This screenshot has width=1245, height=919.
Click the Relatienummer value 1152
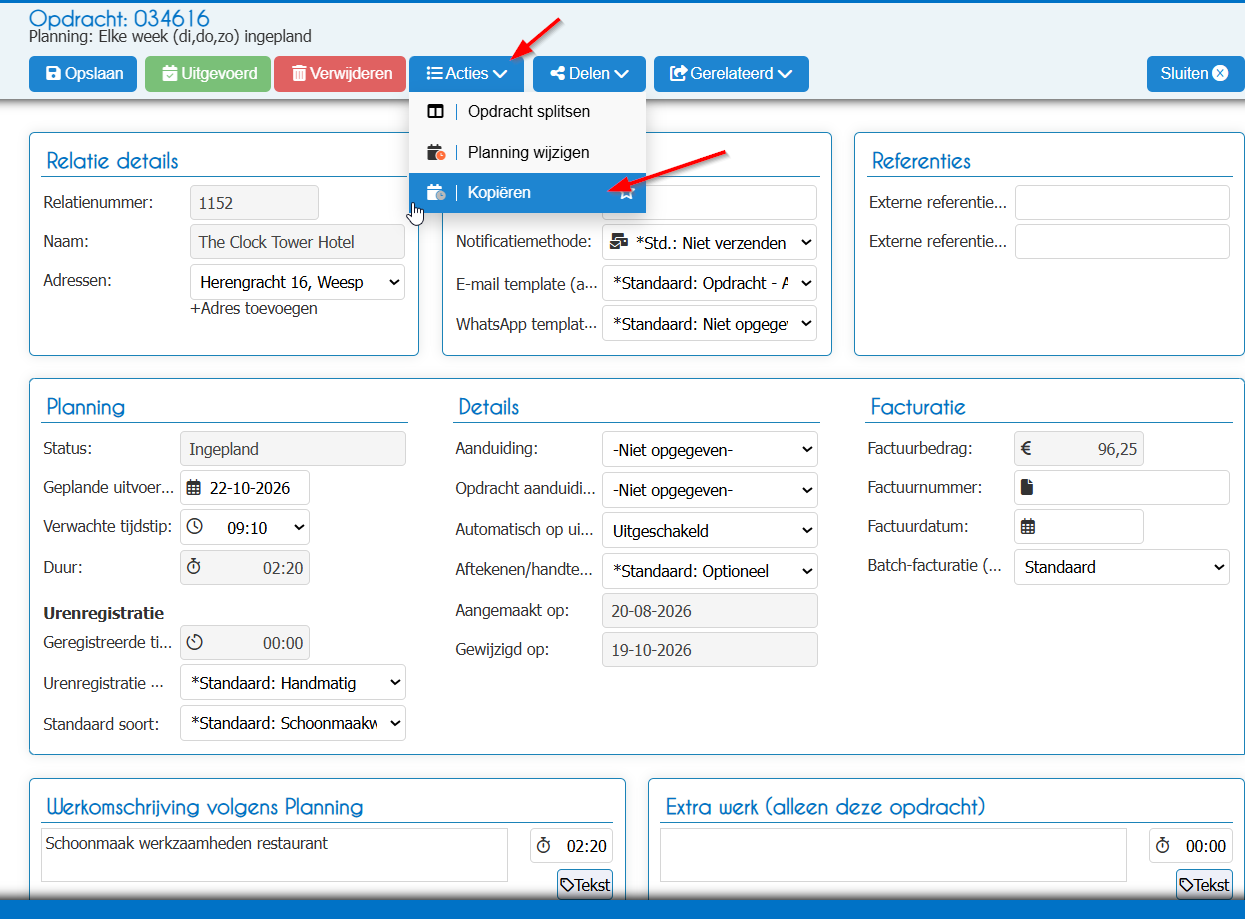pos(254,203)
